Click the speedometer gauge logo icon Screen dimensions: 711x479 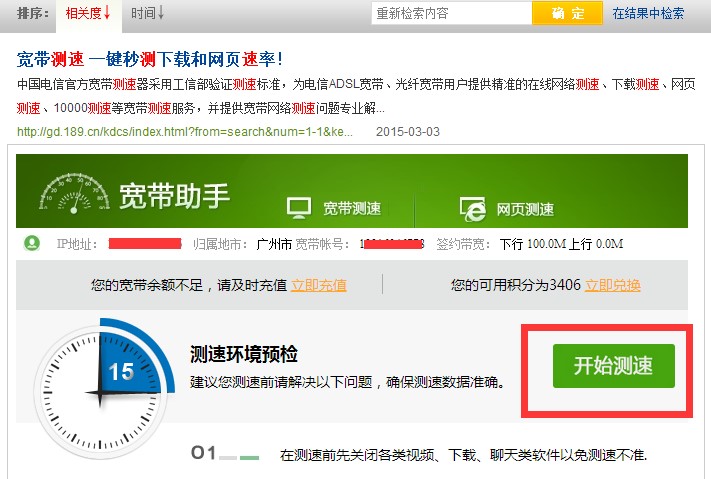point(74,193)
